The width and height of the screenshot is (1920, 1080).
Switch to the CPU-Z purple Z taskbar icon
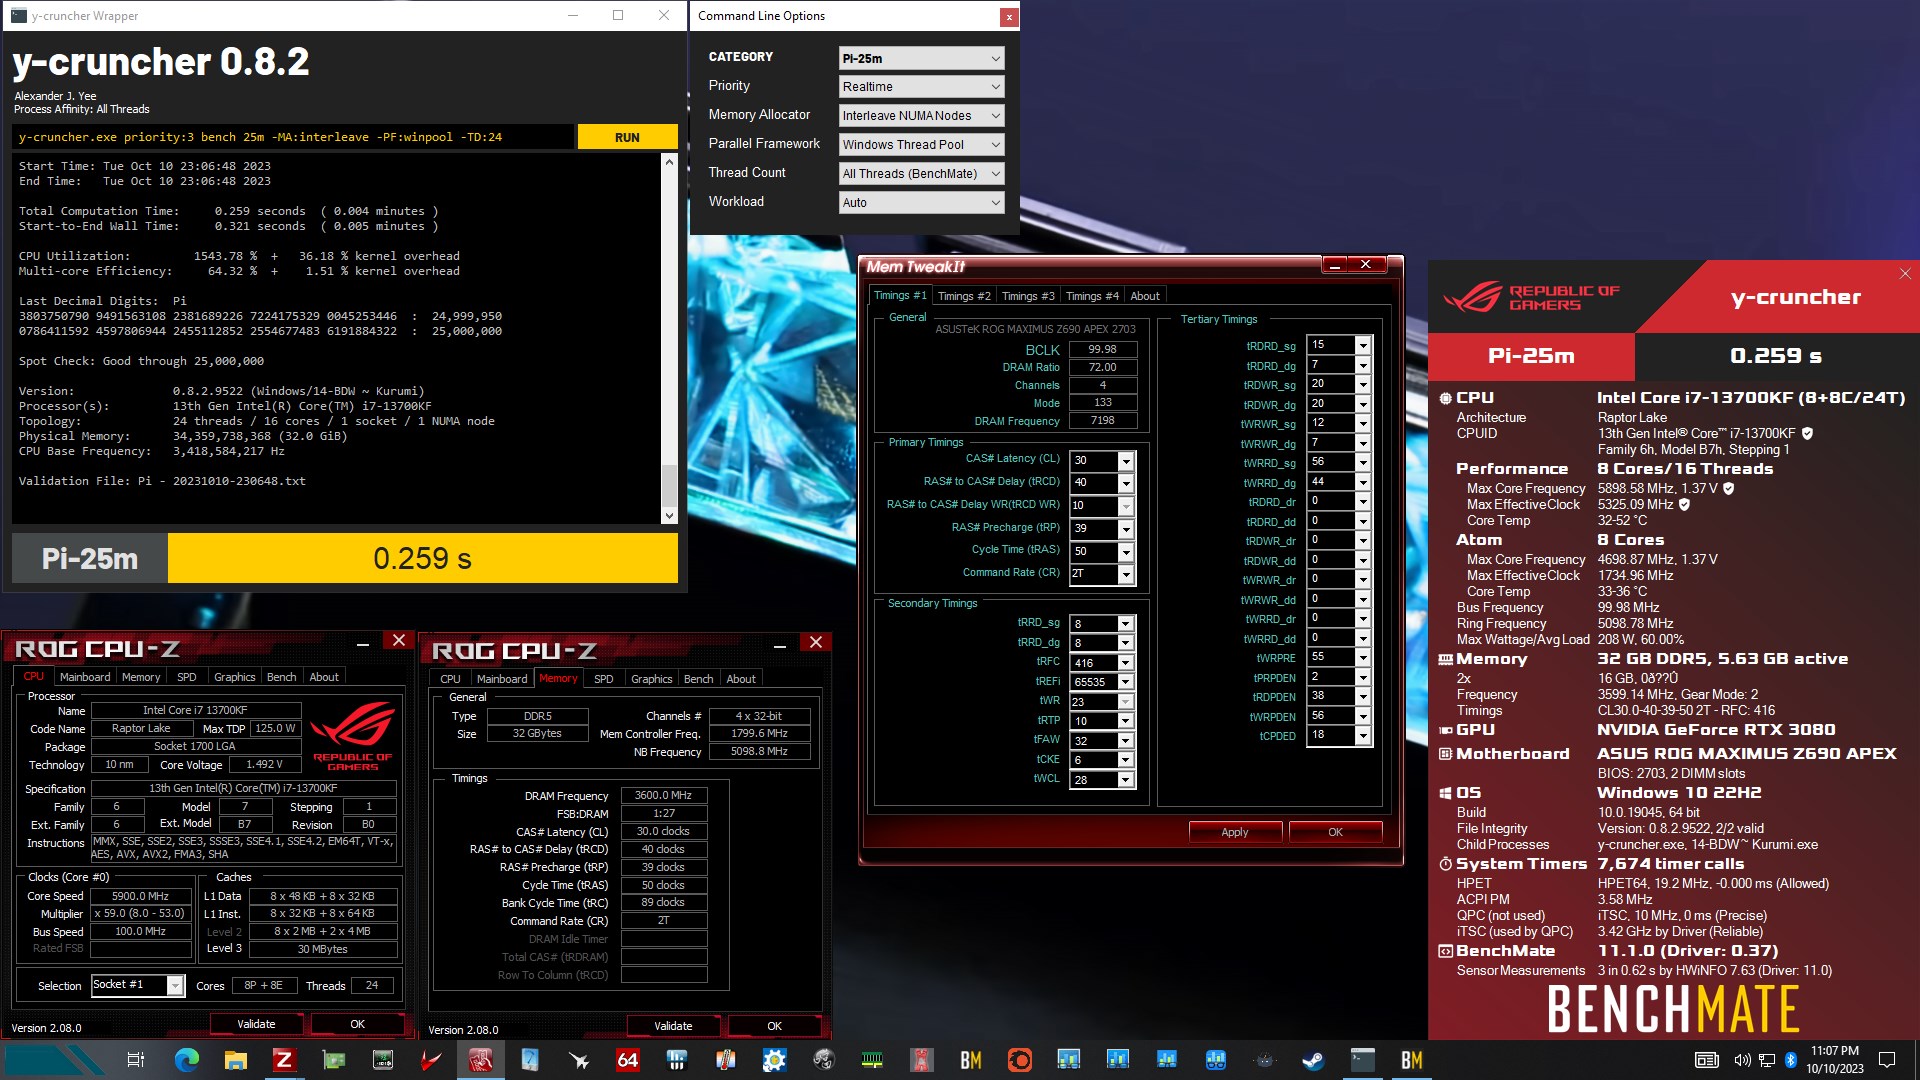tap(284, 1060)
